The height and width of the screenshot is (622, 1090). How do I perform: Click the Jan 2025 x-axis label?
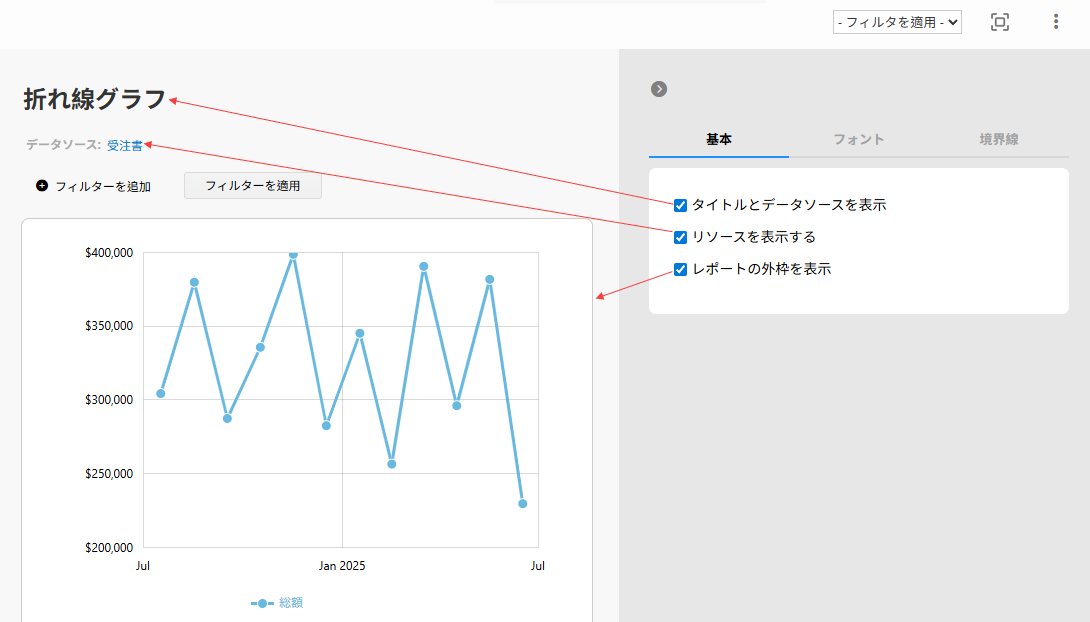342,566
